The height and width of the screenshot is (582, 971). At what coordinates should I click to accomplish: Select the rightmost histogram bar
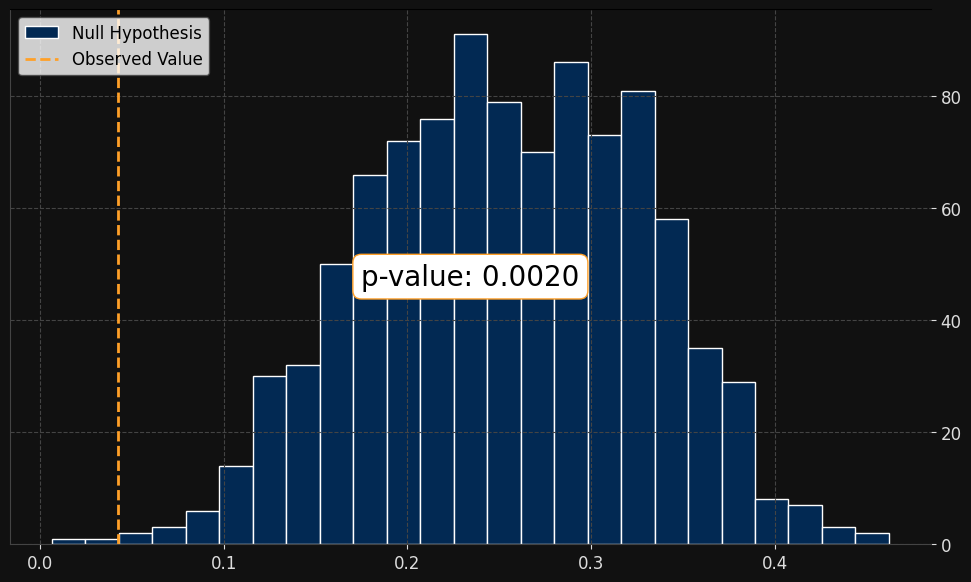872,539
